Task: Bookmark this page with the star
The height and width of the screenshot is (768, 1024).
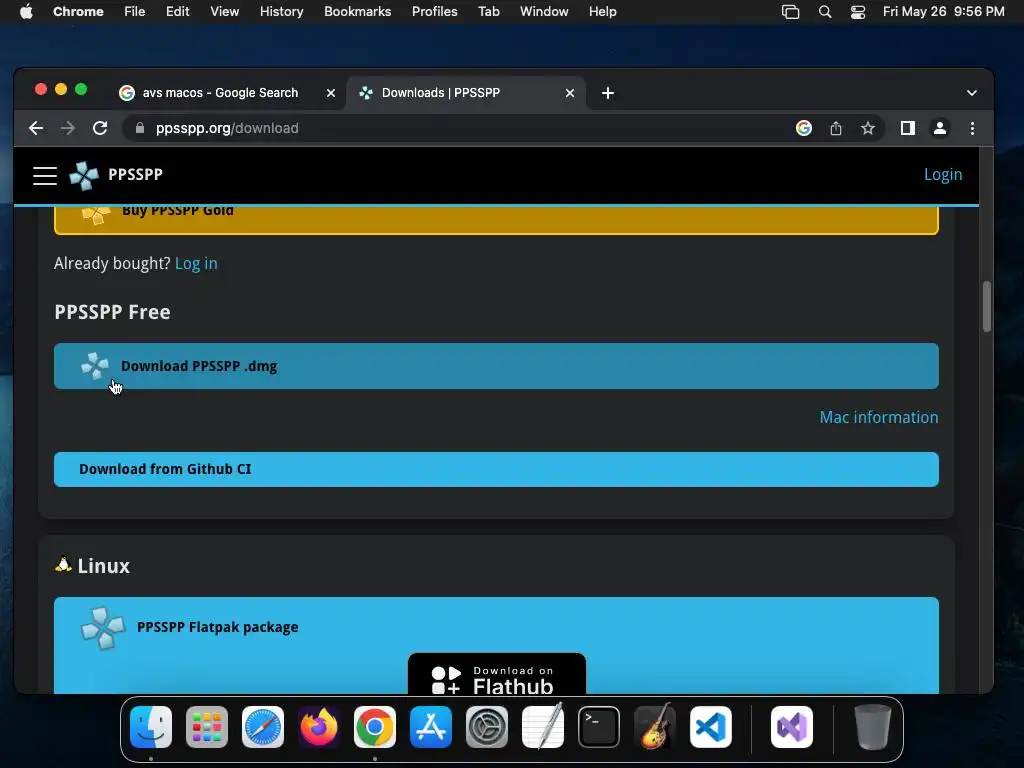Action: pyautogui.click(x=867, y=128)
